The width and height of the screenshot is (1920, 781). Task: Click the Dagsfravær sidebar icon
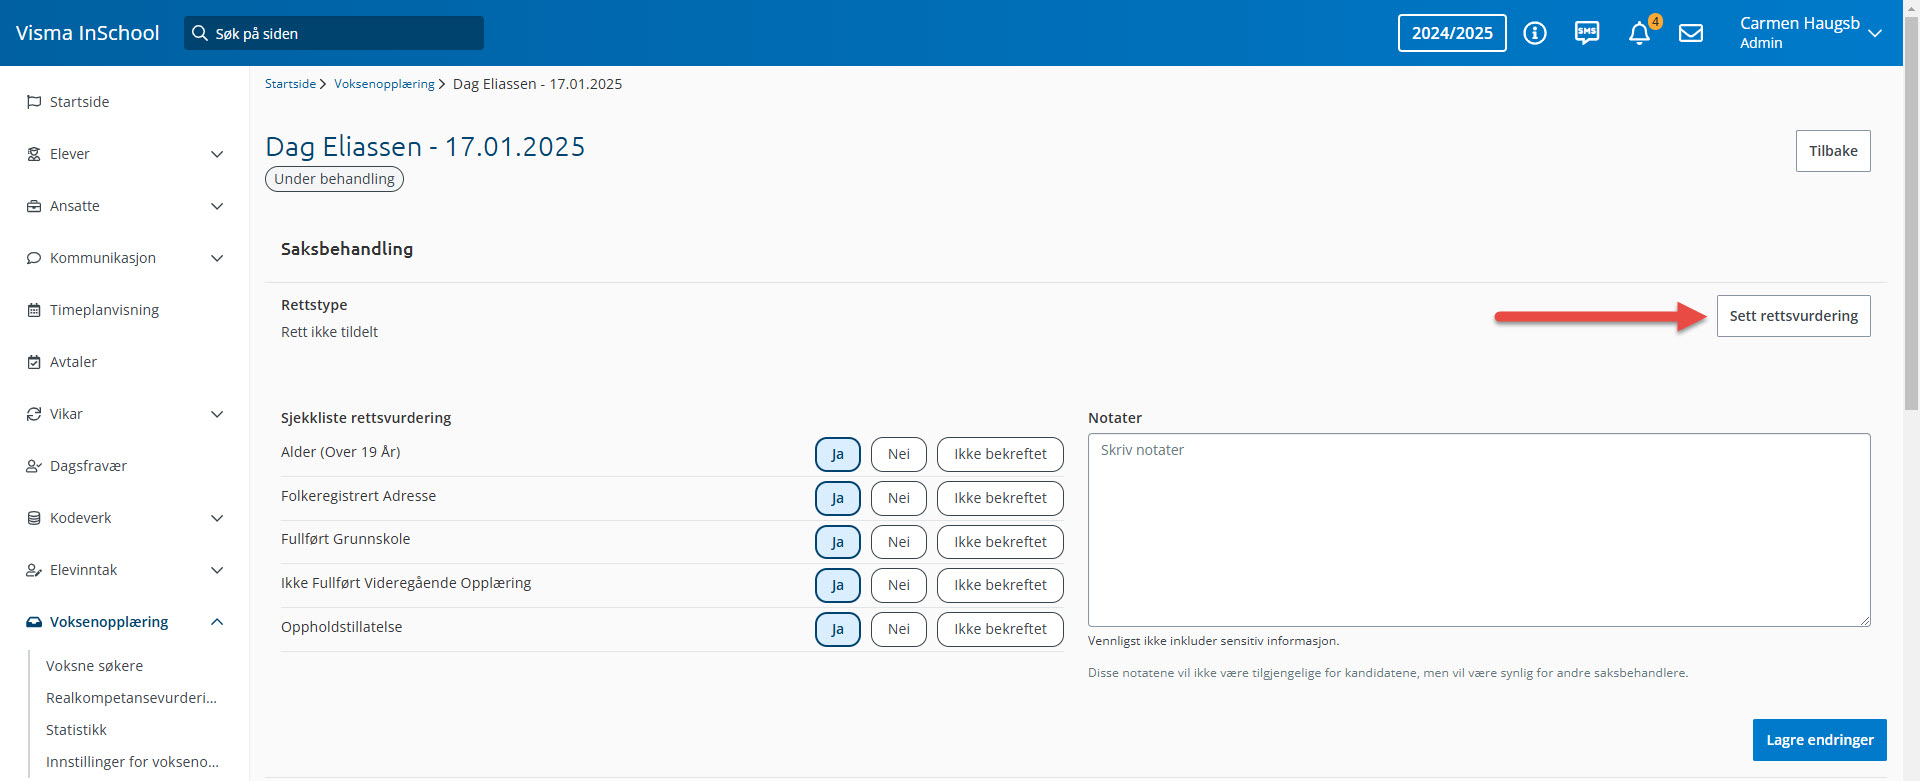pos(34,466)
